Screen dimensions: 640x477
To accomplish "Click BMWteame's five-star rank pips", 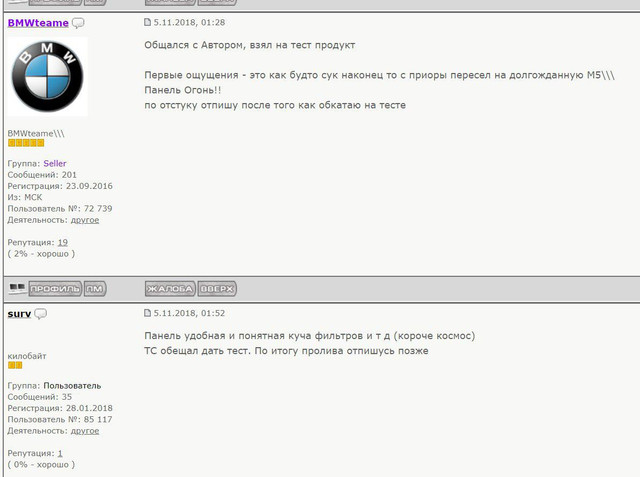I will (x=26, y=143).
